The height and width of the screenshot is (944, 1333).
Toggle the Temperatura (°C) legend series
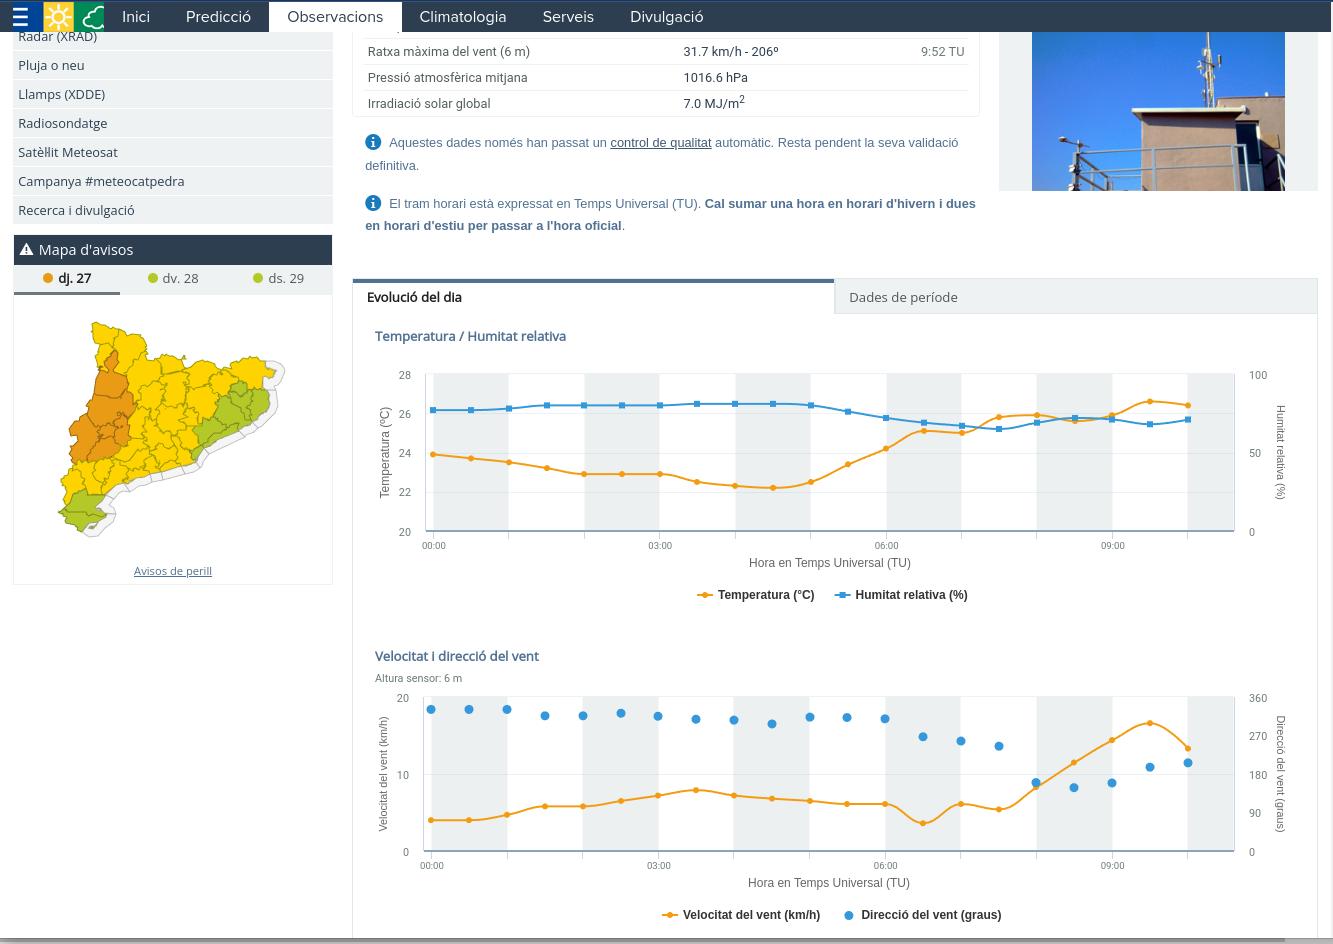tap(756, 595)
